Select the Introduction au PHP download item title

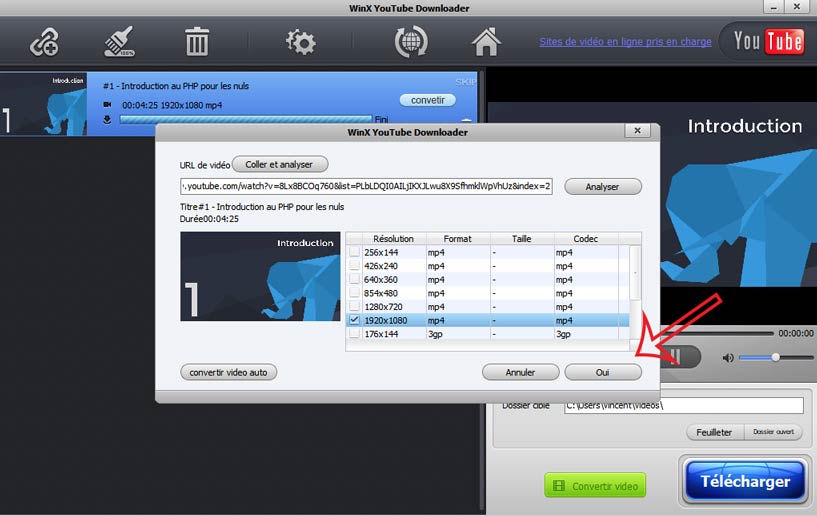pyautogui.click(x=176, y=86)
